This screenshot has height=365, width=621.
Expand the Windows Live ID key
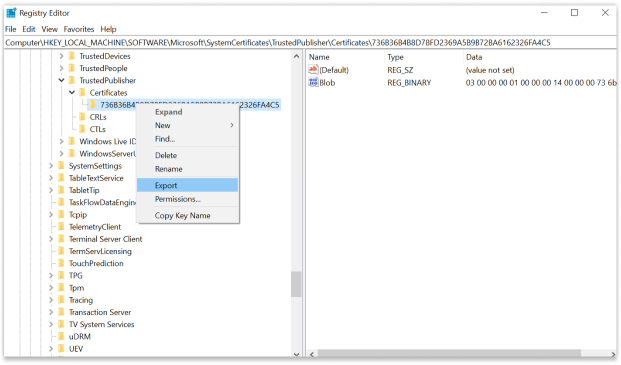(61, 141)
